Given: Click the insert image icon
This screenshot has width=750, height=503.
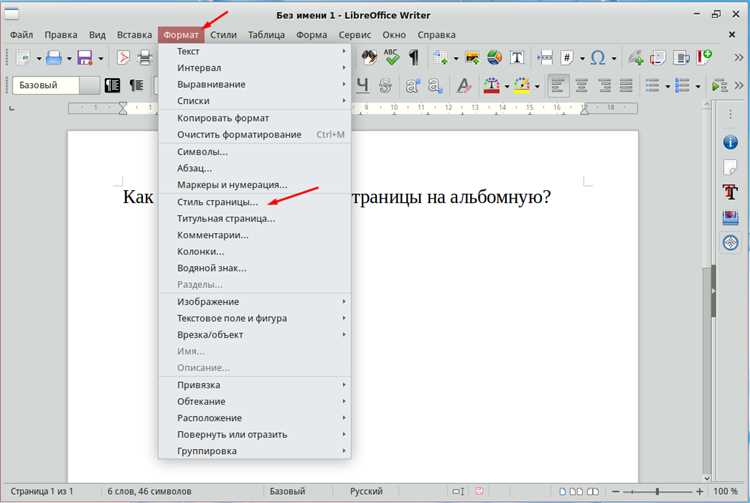Looking at the screenshot, I should coord(473,58).
